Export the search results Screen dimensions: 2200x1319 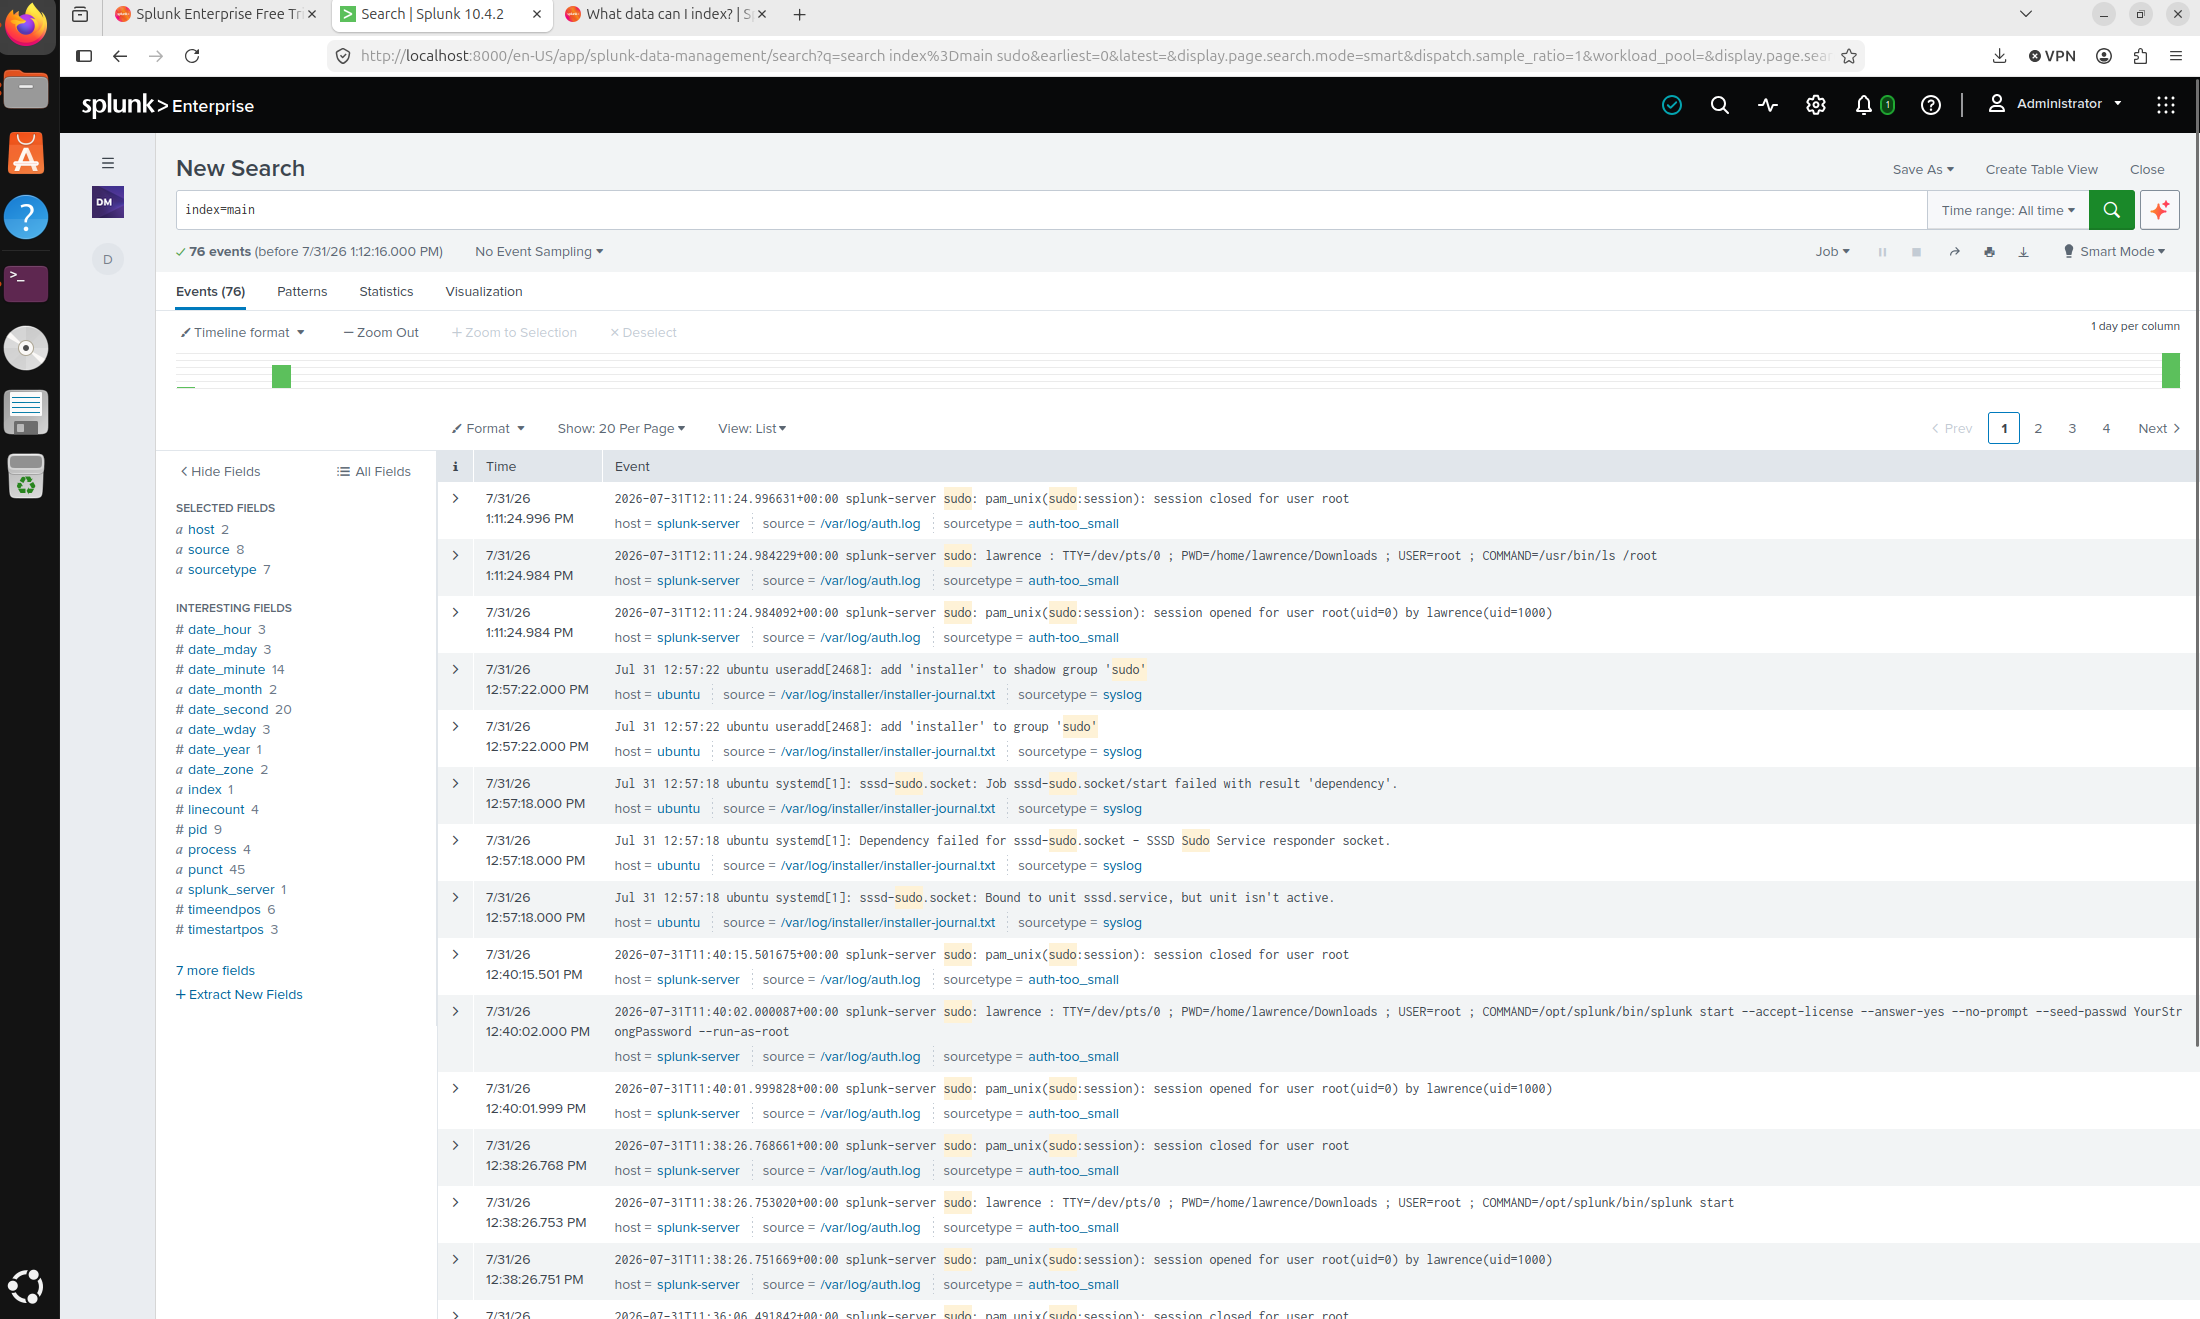[2023, 252]
